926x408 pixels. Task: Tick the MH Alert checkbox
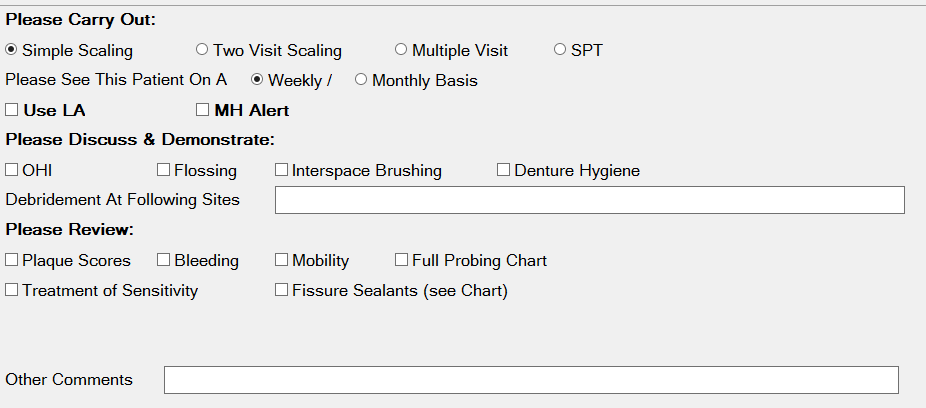[203, 110]
